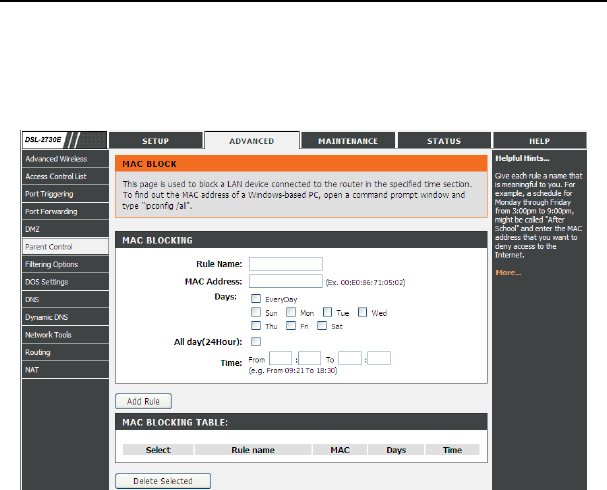Open the SETUP tab

(x=156, y=141)
